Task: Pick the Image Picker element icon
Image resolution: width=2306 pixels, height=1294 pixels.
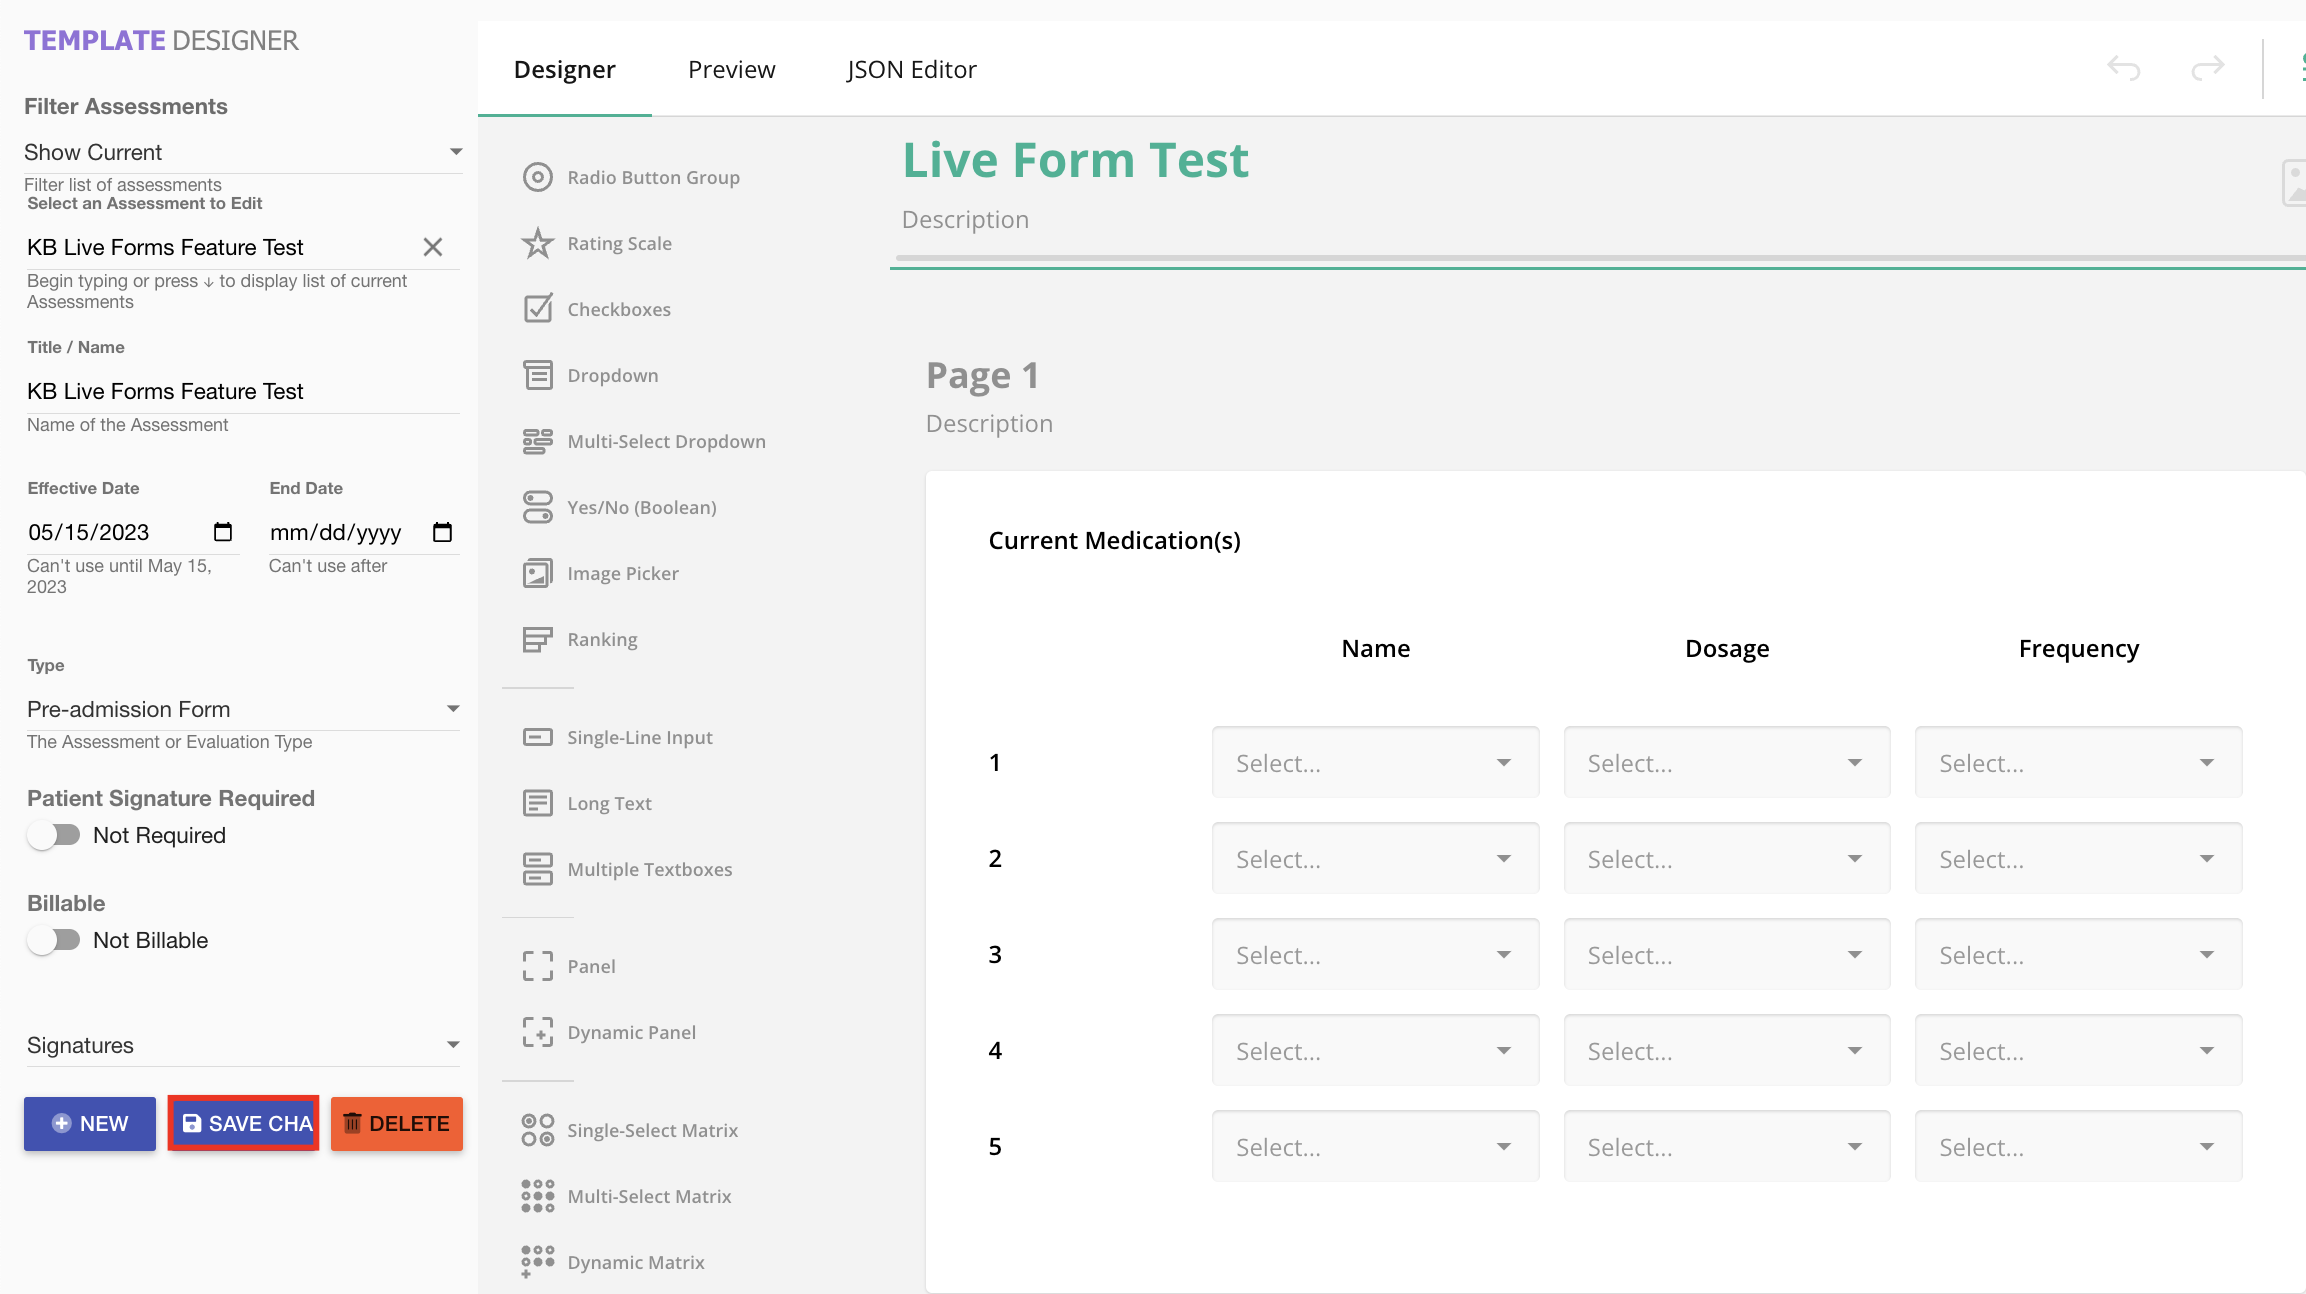Action: click(x=537, y=573)
